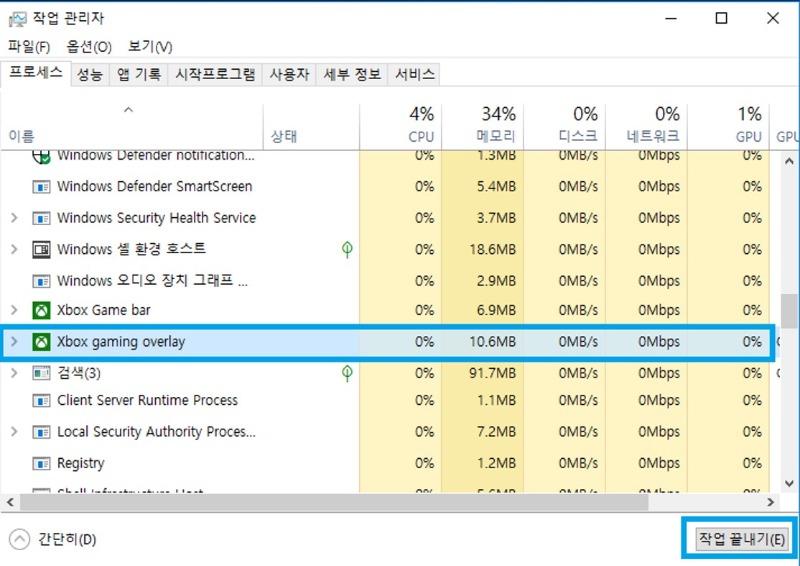Click the horizontal scrollbar thumb

334,503
